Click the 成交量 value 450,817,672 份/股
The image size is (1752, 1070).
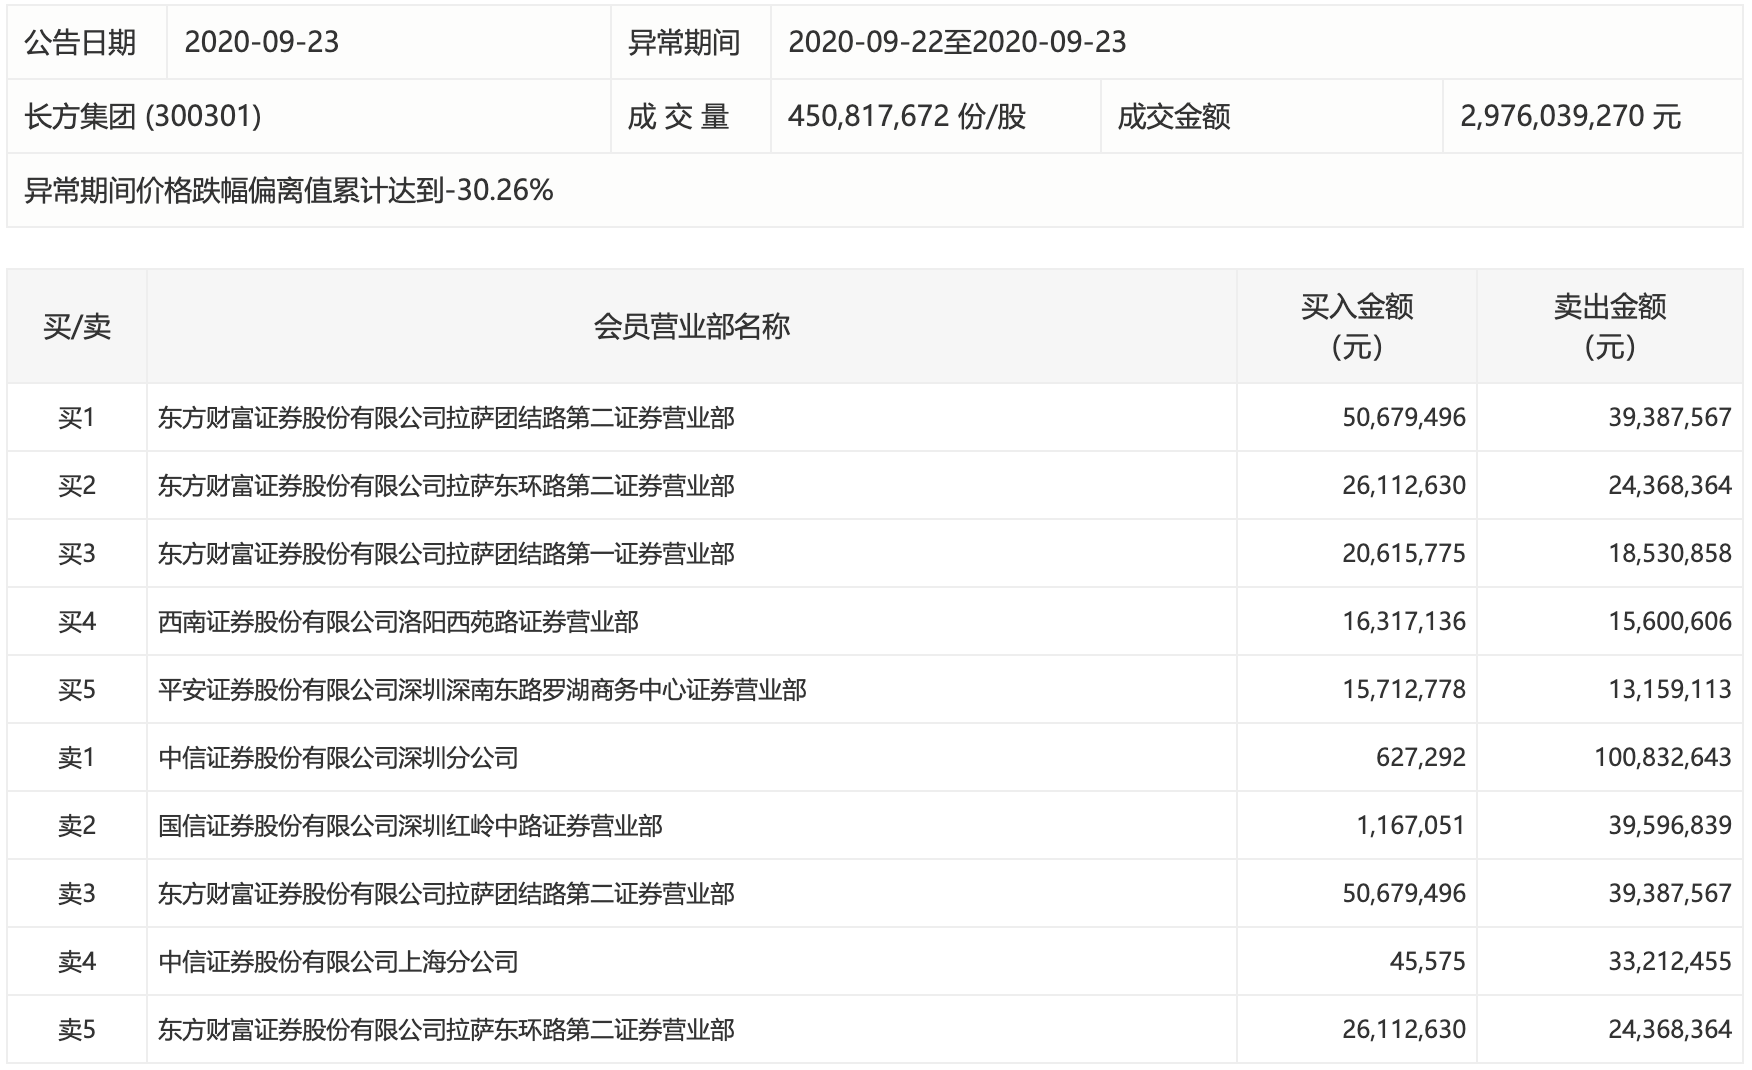pyautogui.click(x=907, y=117)
